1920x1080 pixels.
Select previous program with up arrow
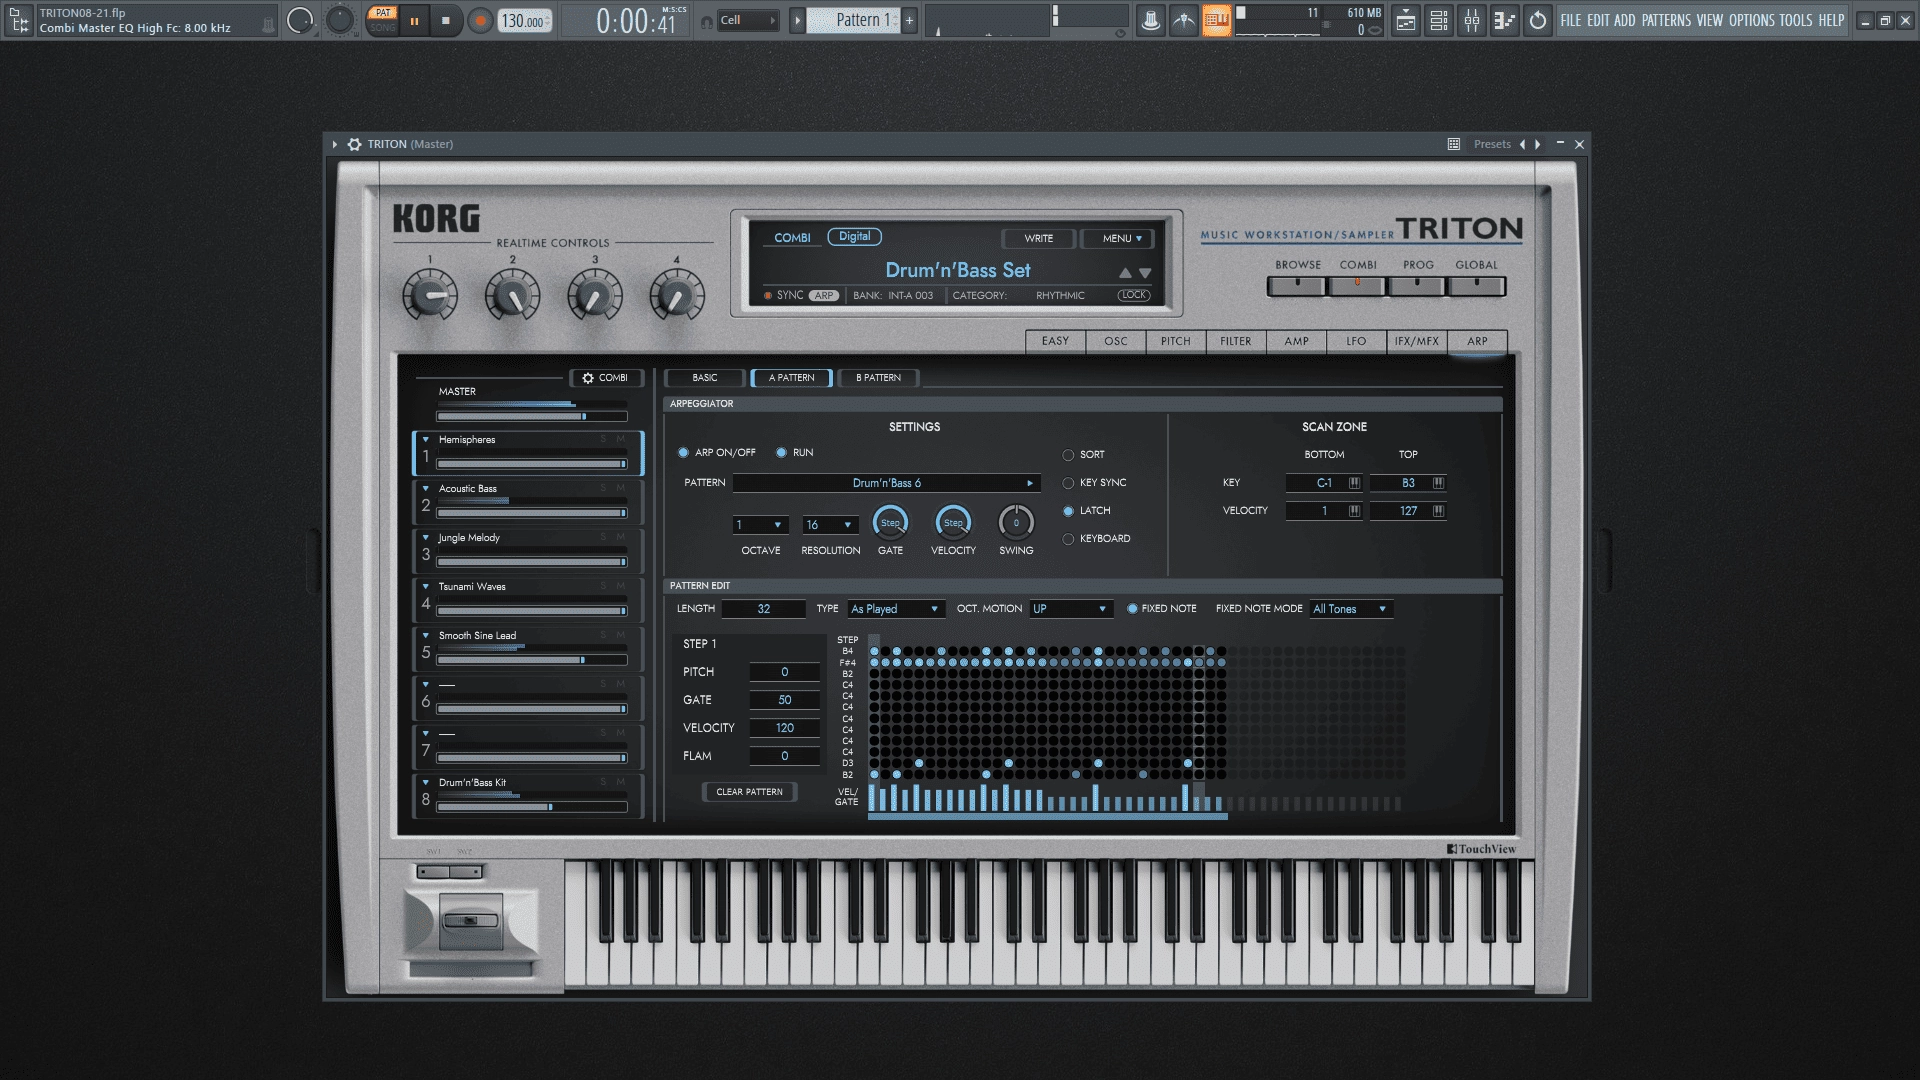[x=1125, y=272]
